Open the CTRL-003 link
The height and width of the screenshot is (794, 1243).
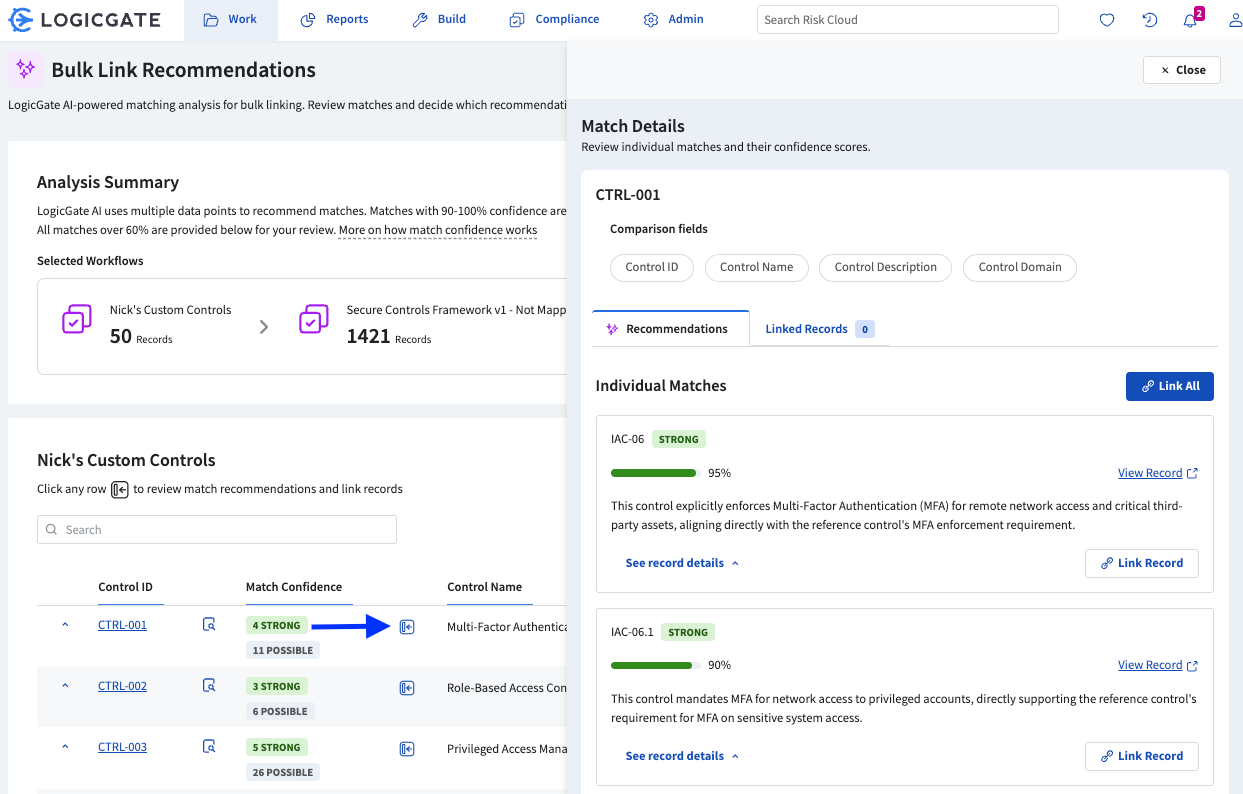pyautogui.click(x=122, y=747)
